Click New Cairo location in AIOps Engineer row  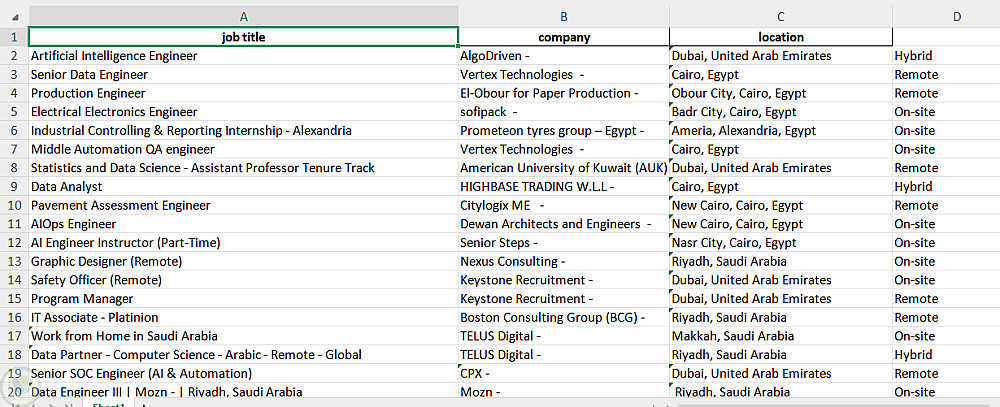(x=781, y=224)
